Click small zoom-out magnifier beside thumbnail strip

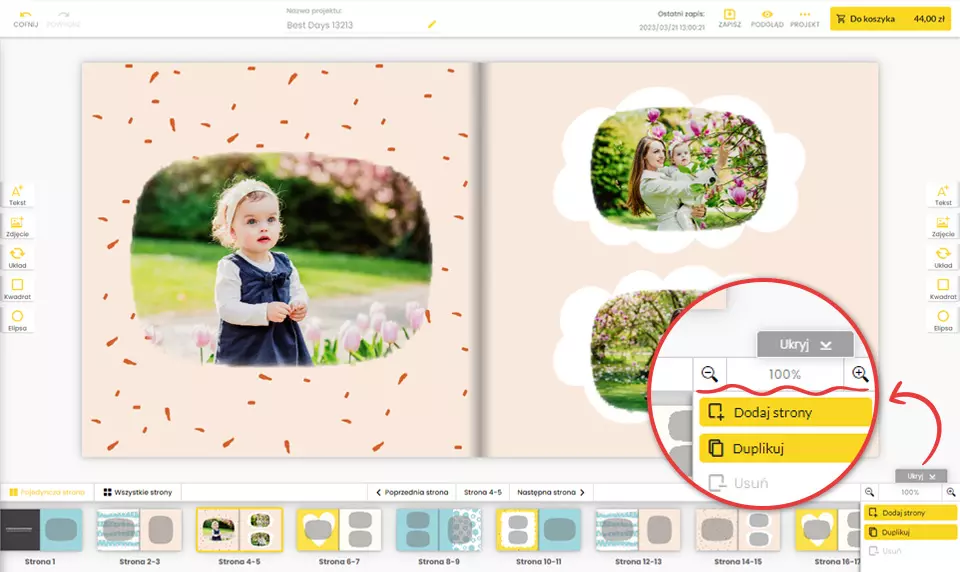869,492
